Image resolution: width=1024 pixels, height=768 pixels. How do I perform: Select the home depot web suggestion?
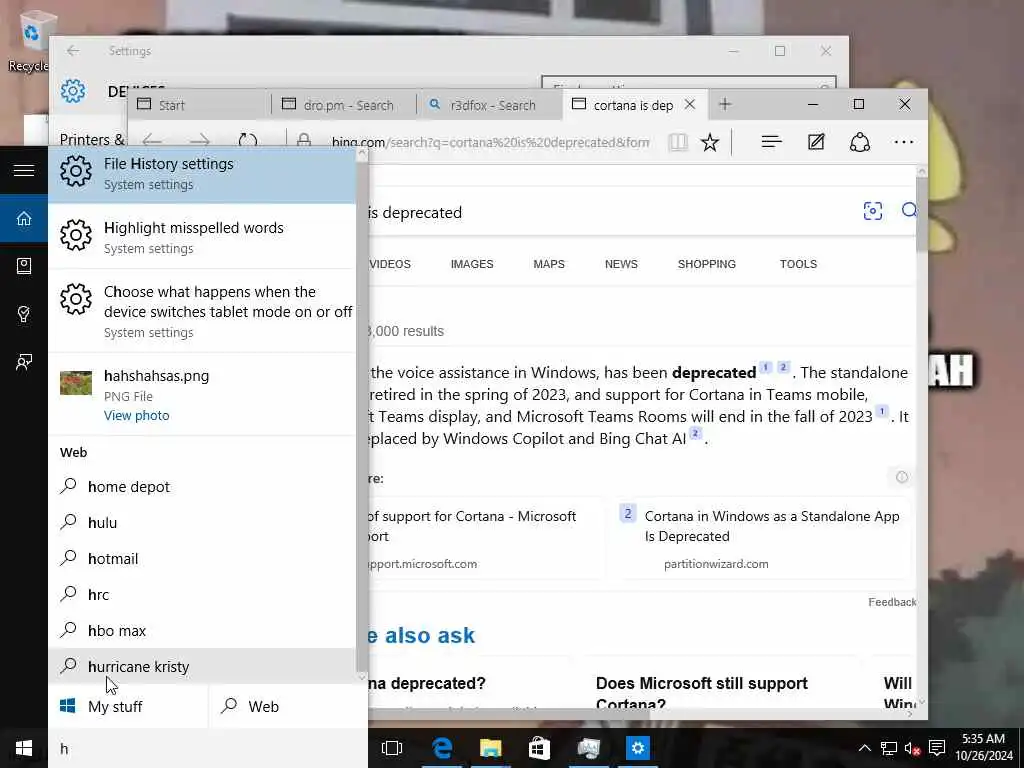(x=202, y=487)
